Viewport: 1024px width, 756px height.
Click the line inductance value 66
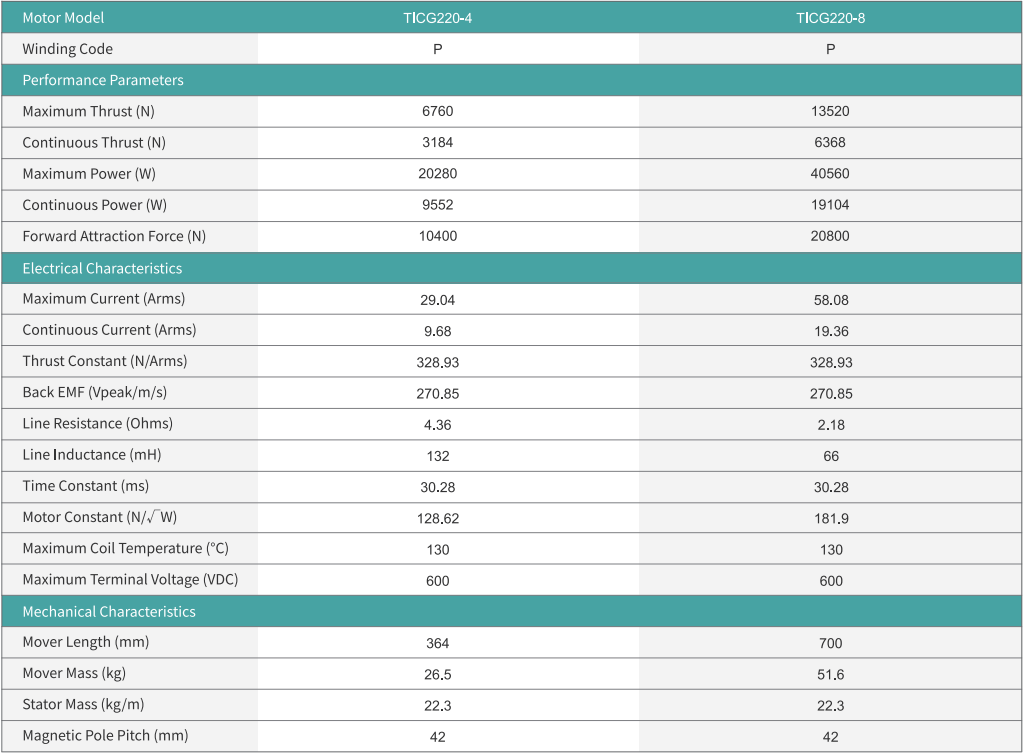pos(830,456)
